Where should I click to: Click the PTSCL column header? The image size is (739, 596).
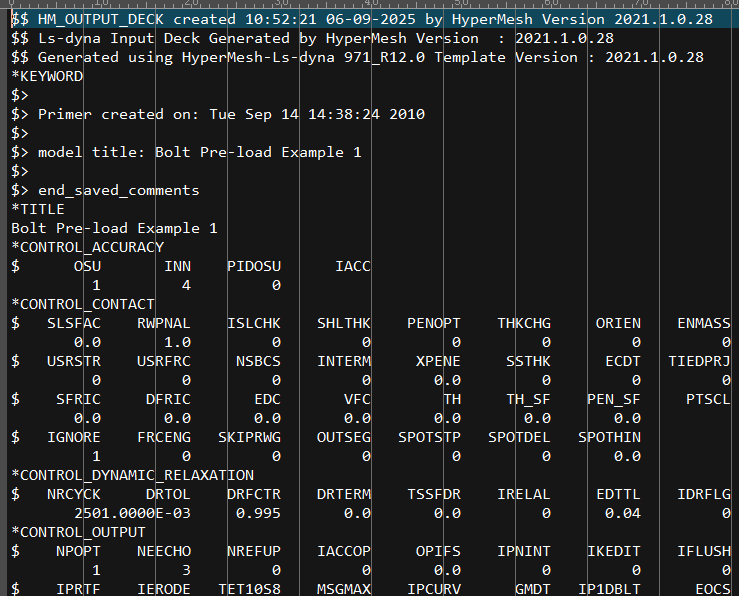click(x=708, y=400)
